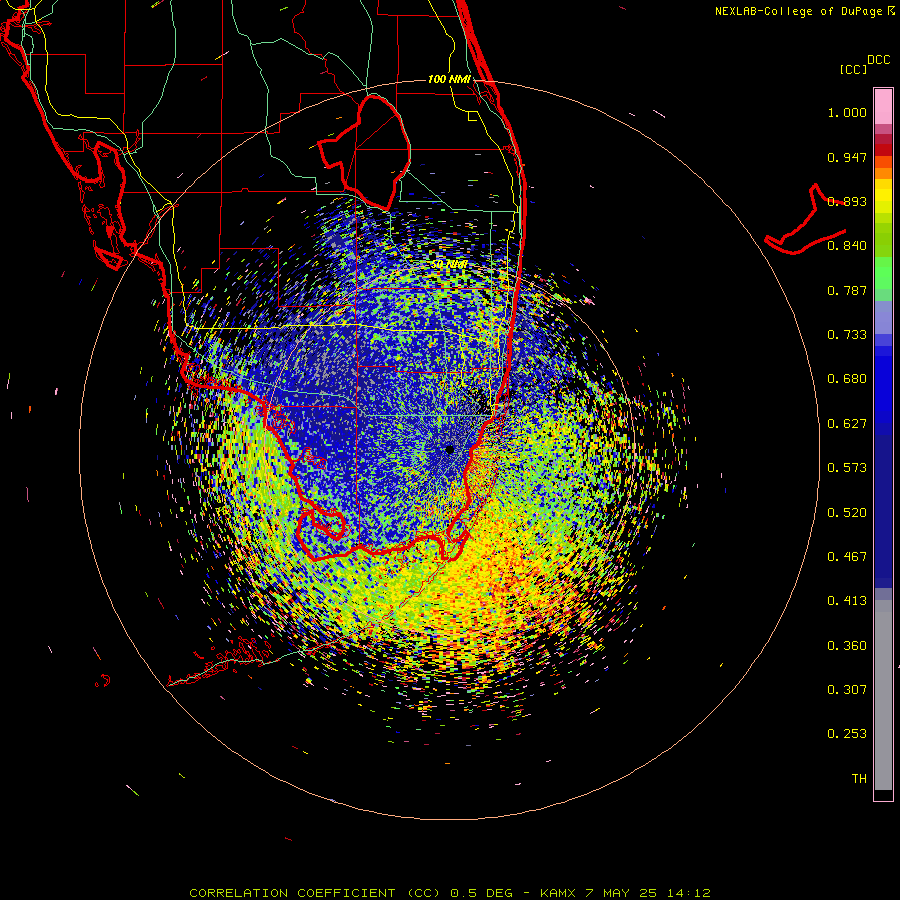
Task: Click the [CC] units label
Action: 853,69
